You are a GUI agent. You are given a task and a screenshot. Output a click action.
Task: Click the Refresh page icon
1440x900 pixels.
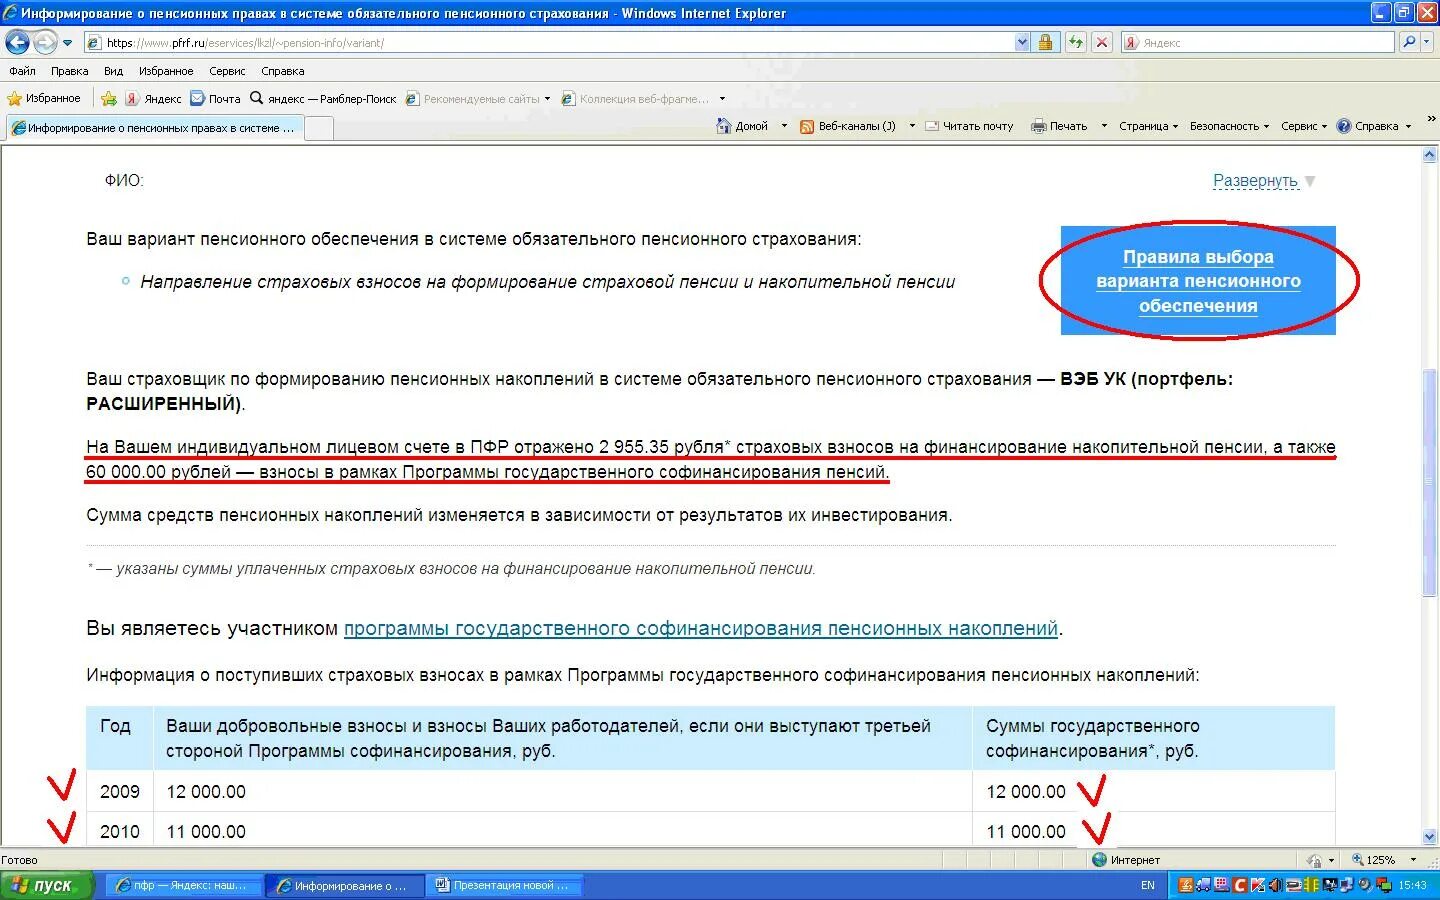tap(1076, 42)
